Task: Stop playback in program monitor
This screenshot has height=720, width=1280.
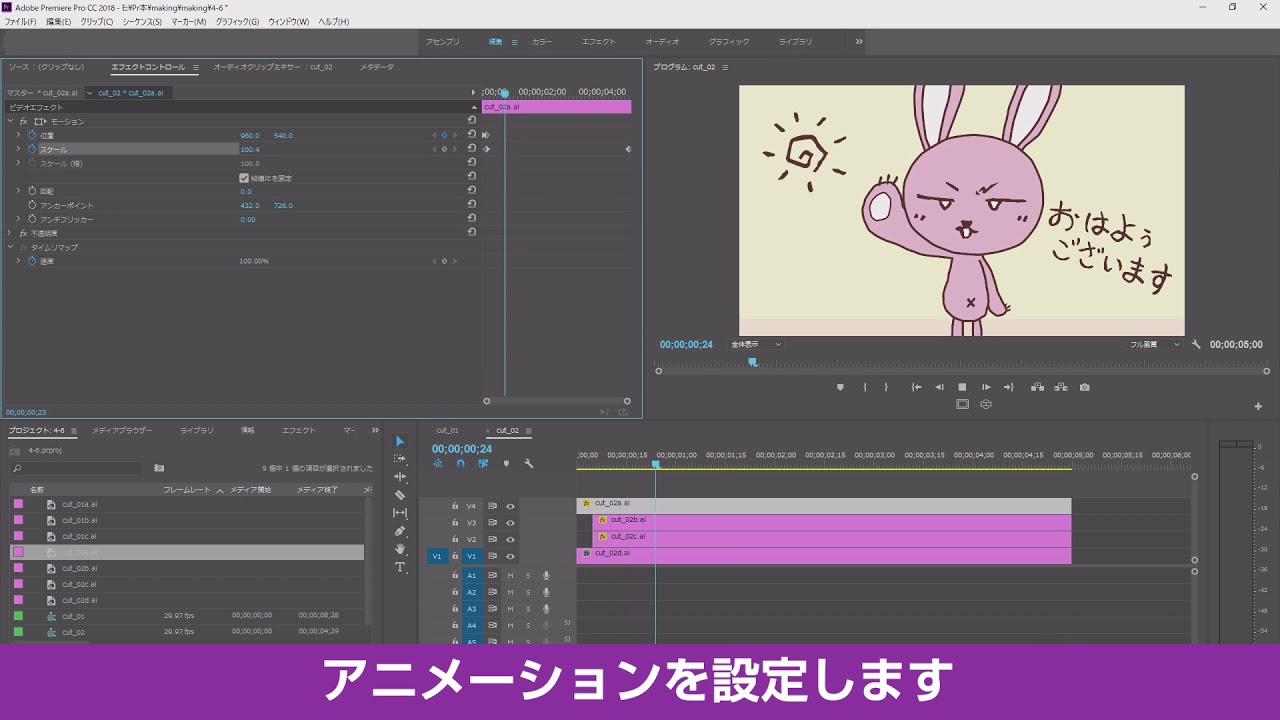Action: coord(962,387)
